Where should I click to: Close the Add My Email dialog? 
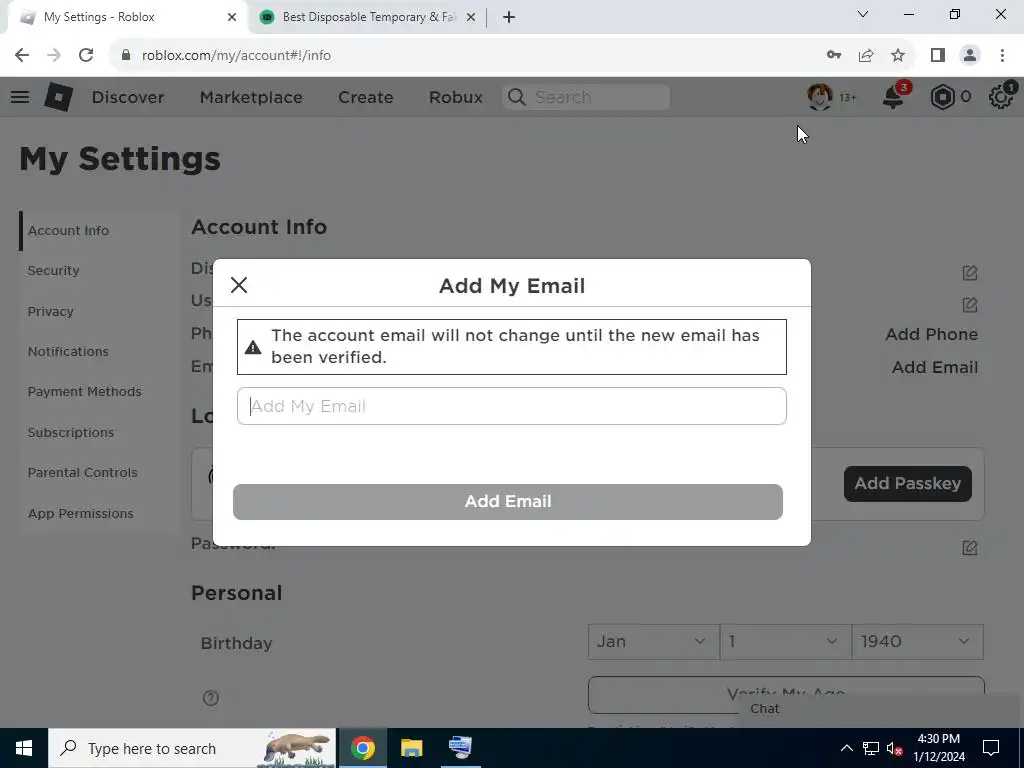(239, 285)
